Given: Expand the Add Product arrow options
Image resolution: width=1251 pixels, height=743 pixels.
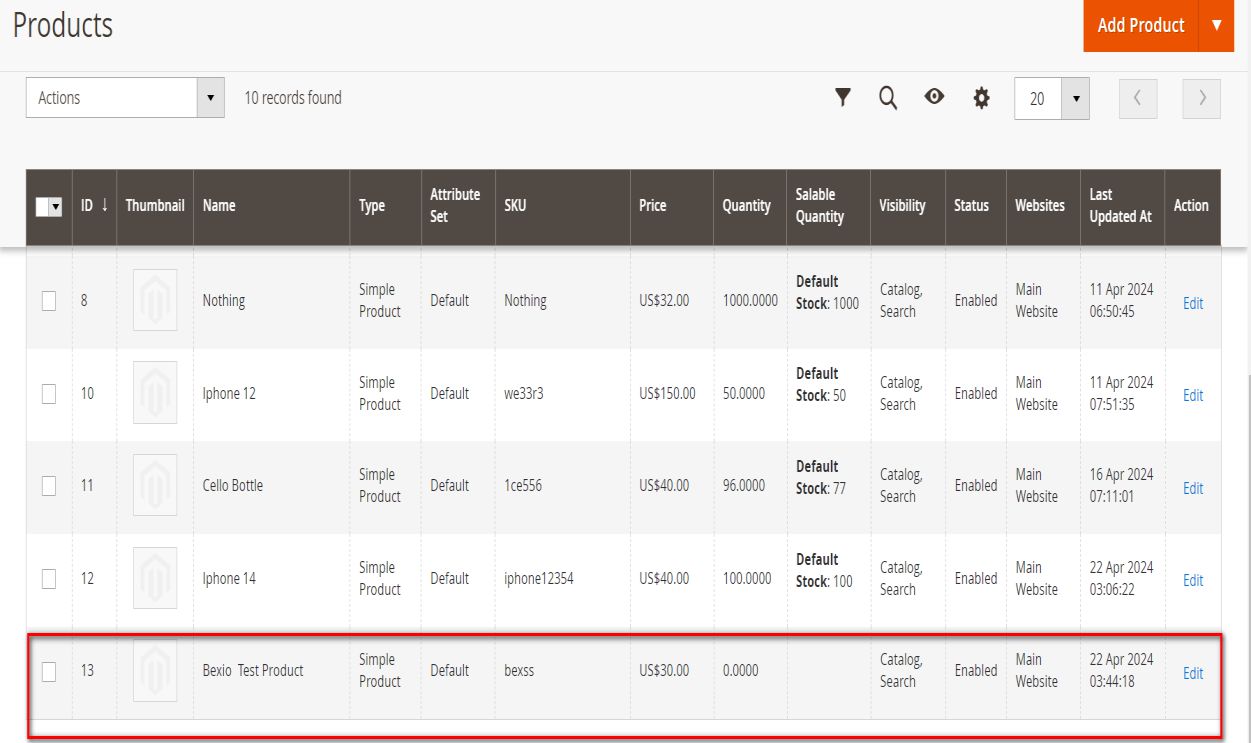Looking at the screenshot, I should pos(1216,25).
